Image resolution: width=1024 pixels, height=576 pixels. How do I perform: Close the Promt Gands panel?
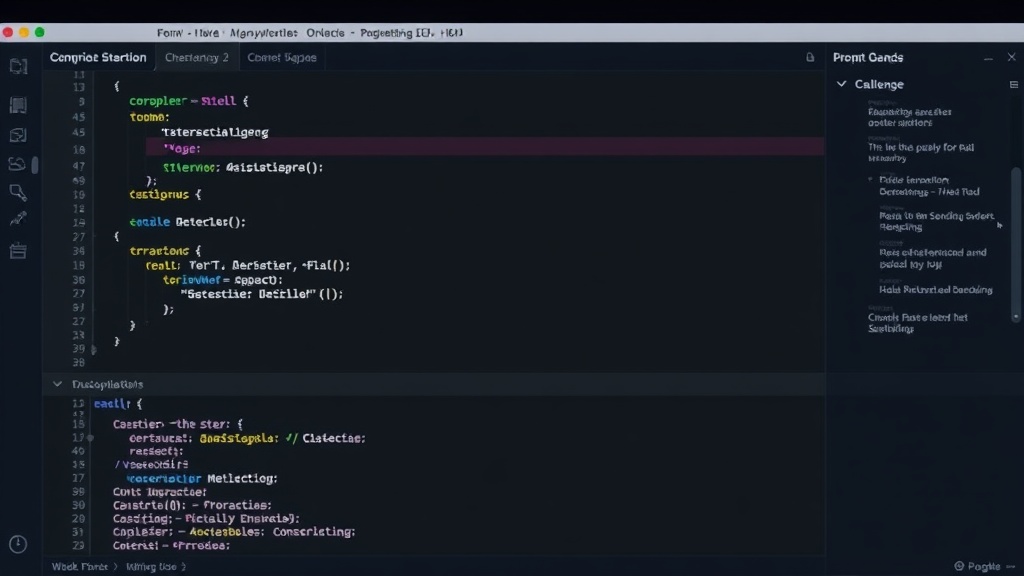[1012, 57]
